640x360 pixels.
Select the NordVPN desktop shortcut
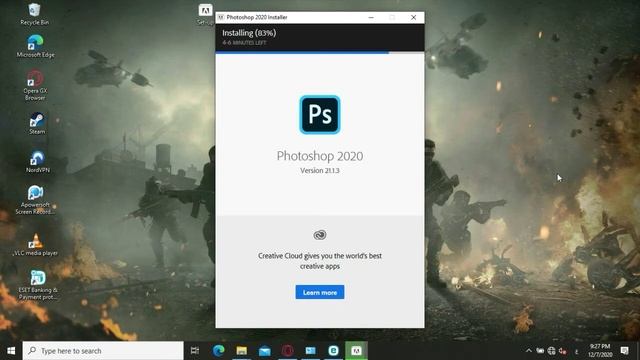click(x=38, y=162)
